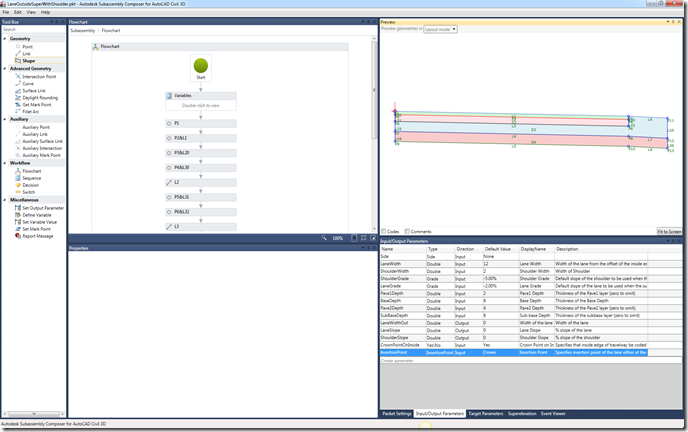Viewport: 688px width, 432px height.
Task: Switch to the Target Parameters tab
Action: pyautogui.click(x=484, y=413)
